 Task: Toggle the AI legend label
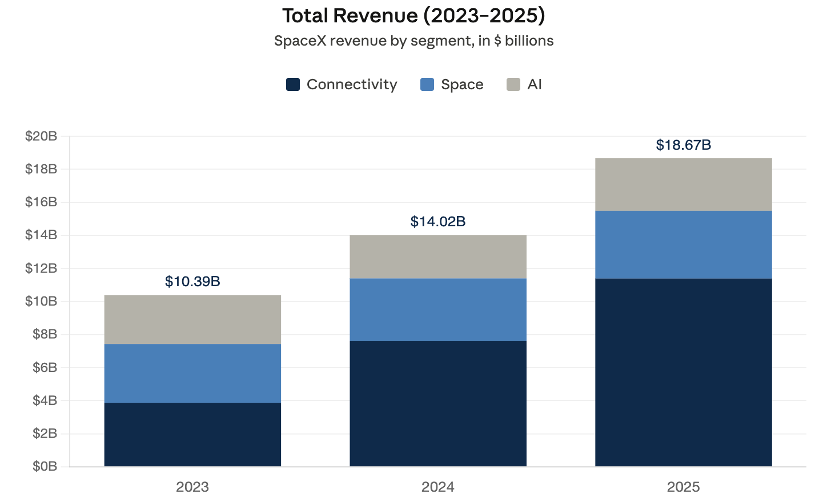click(534, 85)
